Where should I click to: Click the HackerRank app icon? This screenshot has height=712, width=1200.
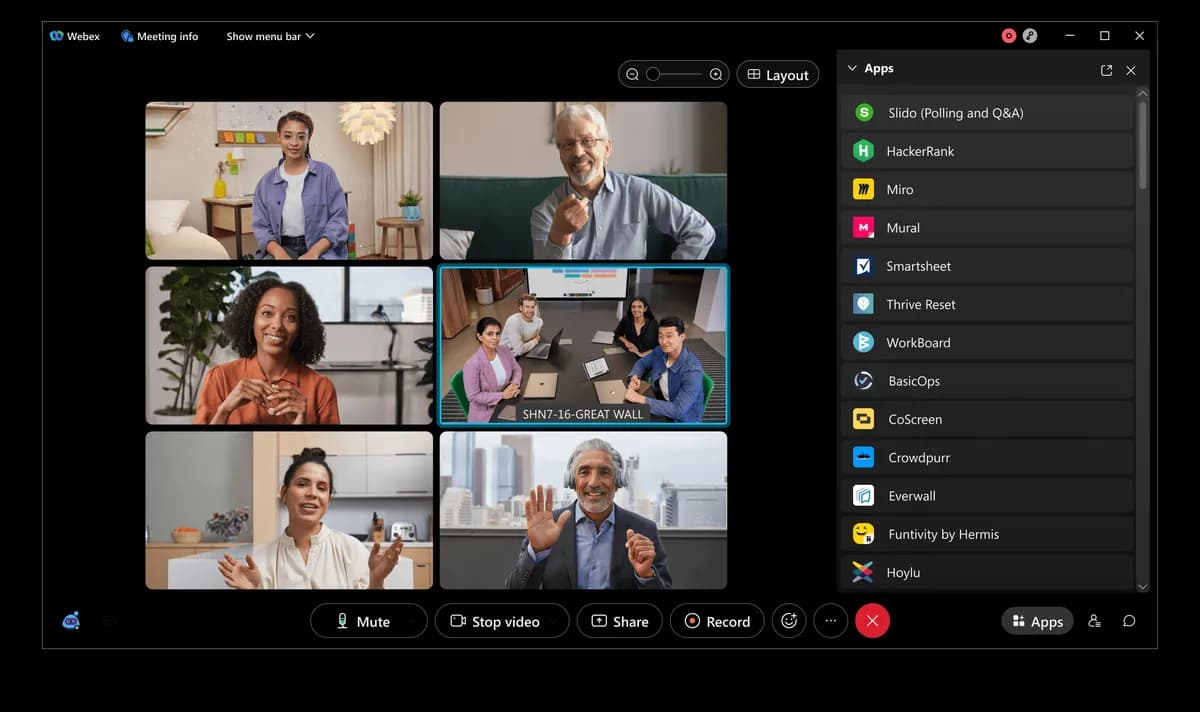click(863, 151)
